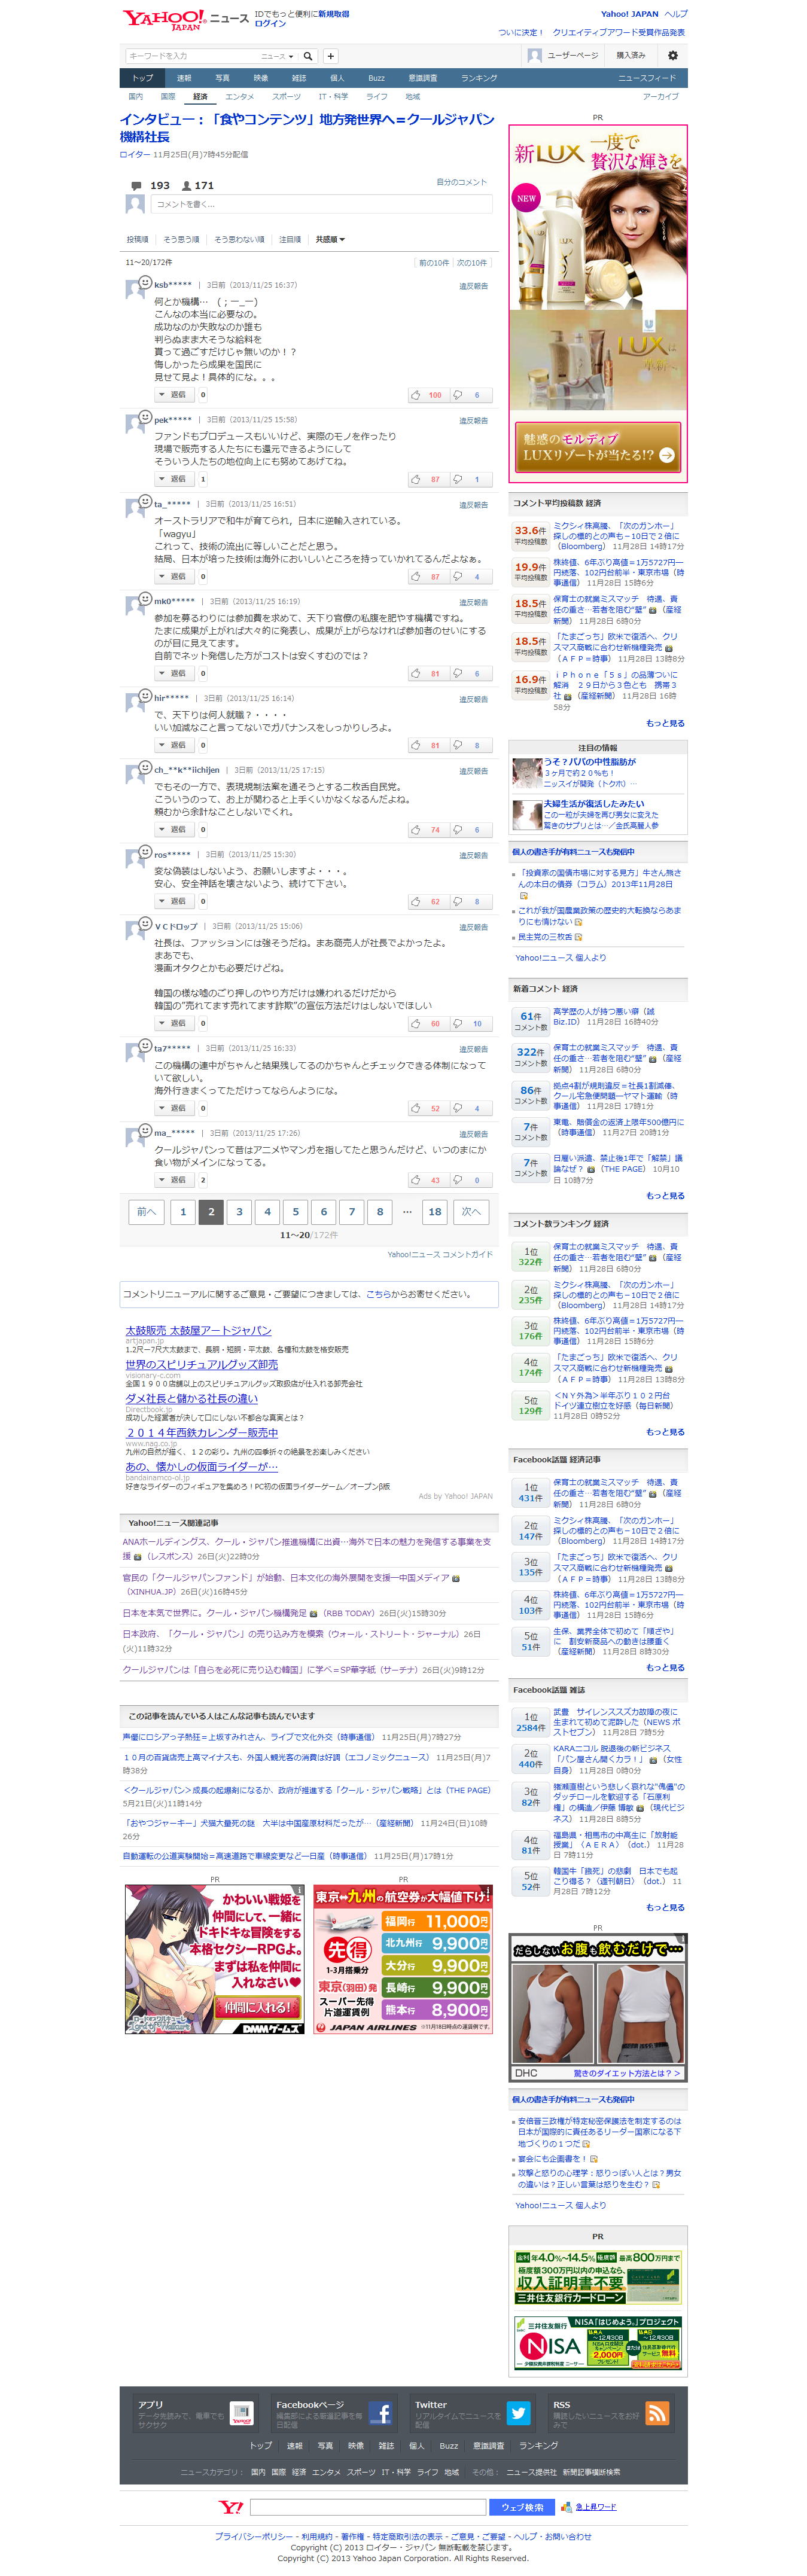Click the ウェブ検索 button in footer

pos(522,2507)
